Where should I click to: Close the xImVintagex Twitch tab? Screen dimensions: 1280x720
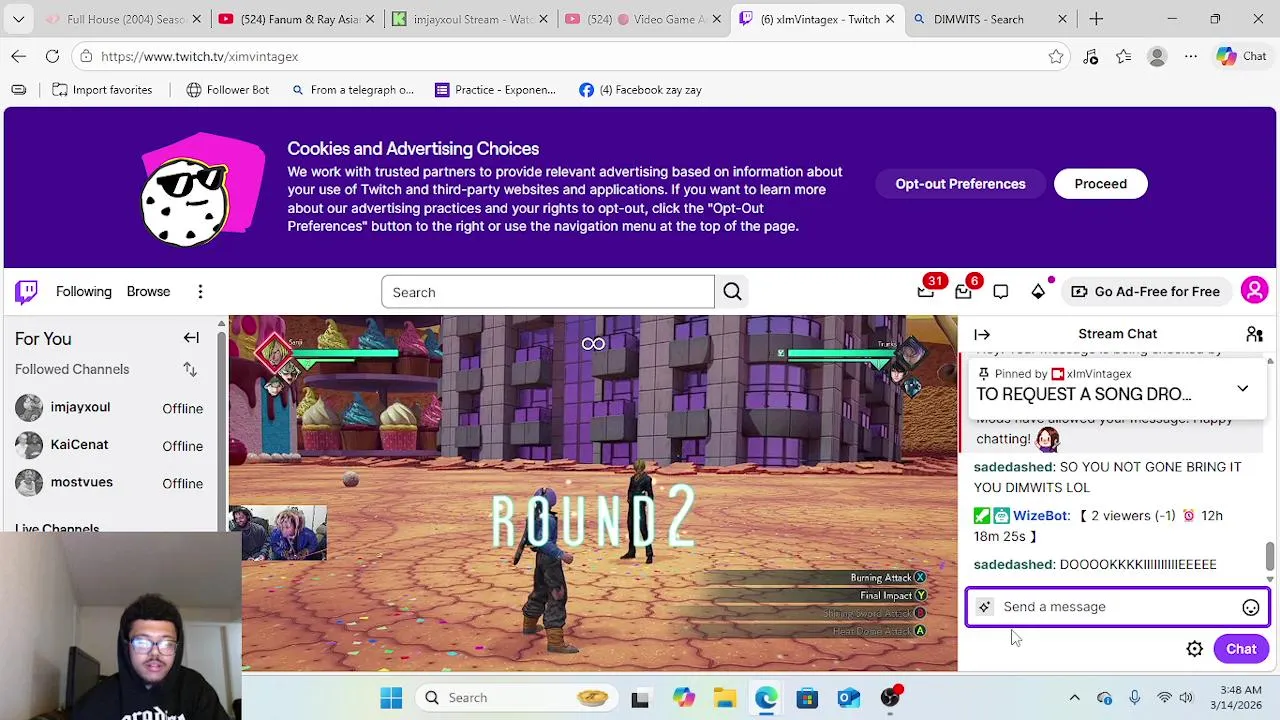[889, 19]
